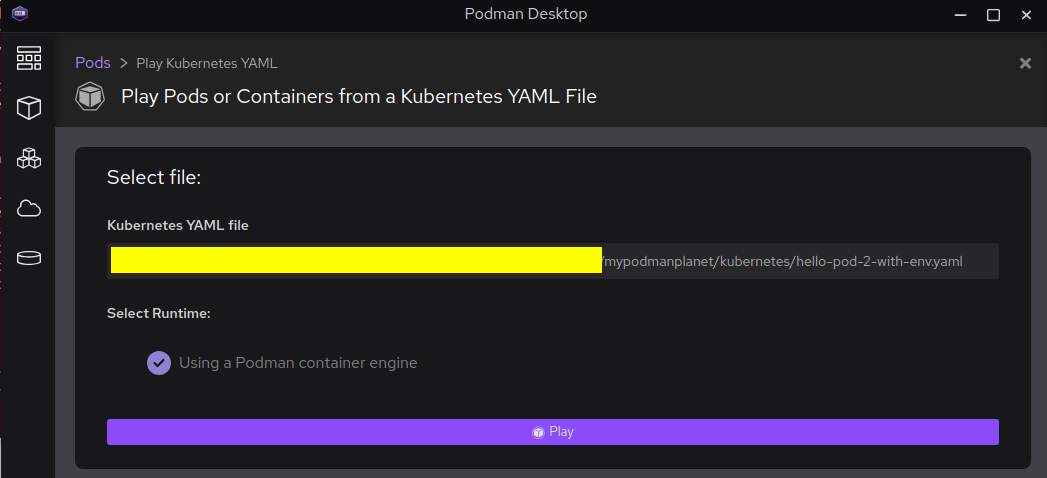Open Volumes via the disk icon
This screenshot has width=1047, height=478.
pyautogui.click(x=29, y=258)
